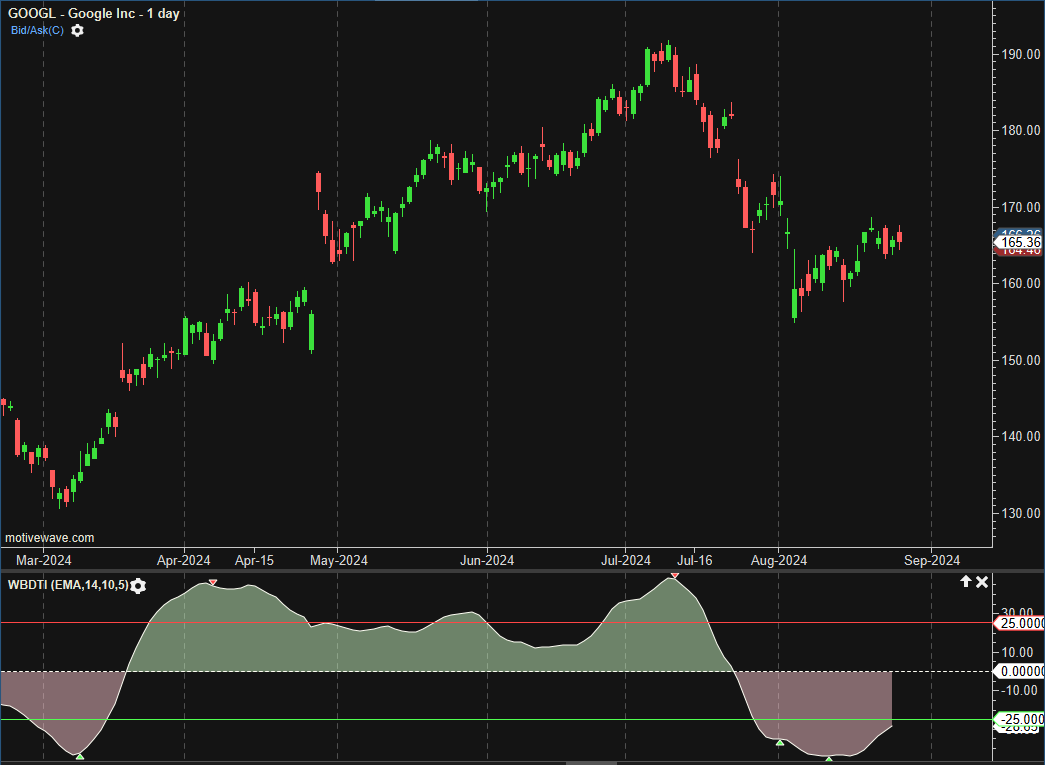The width and height of the screenshot is (1045, 765).
Task: Click the GOOGL - Google Inc chart title
Action: 93,13
